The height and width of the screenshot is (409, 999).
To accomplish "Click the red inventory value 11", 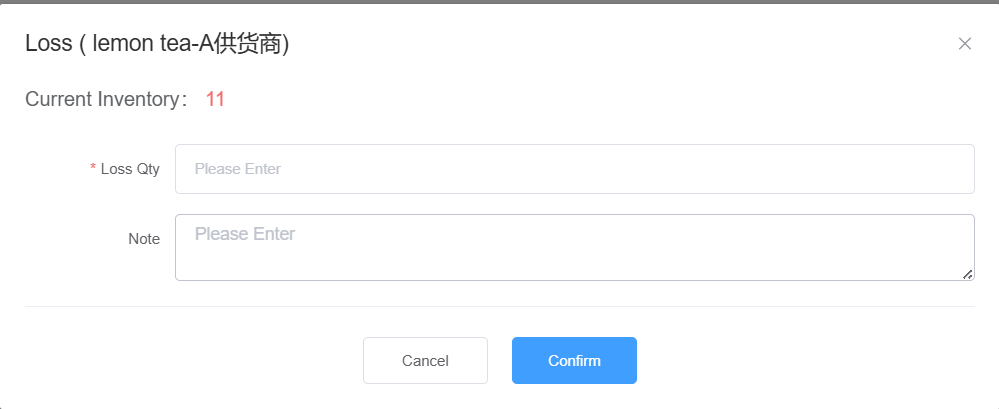I will (x=215, y=99).
